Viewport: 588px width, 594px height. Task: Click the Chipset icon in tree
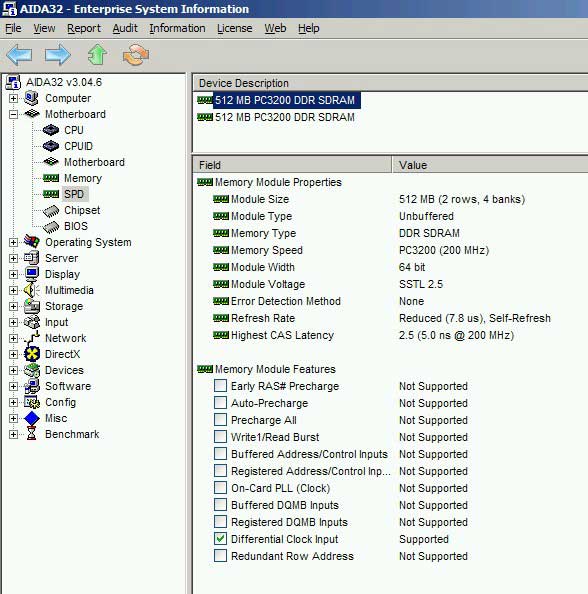click(x=51, y=210)
